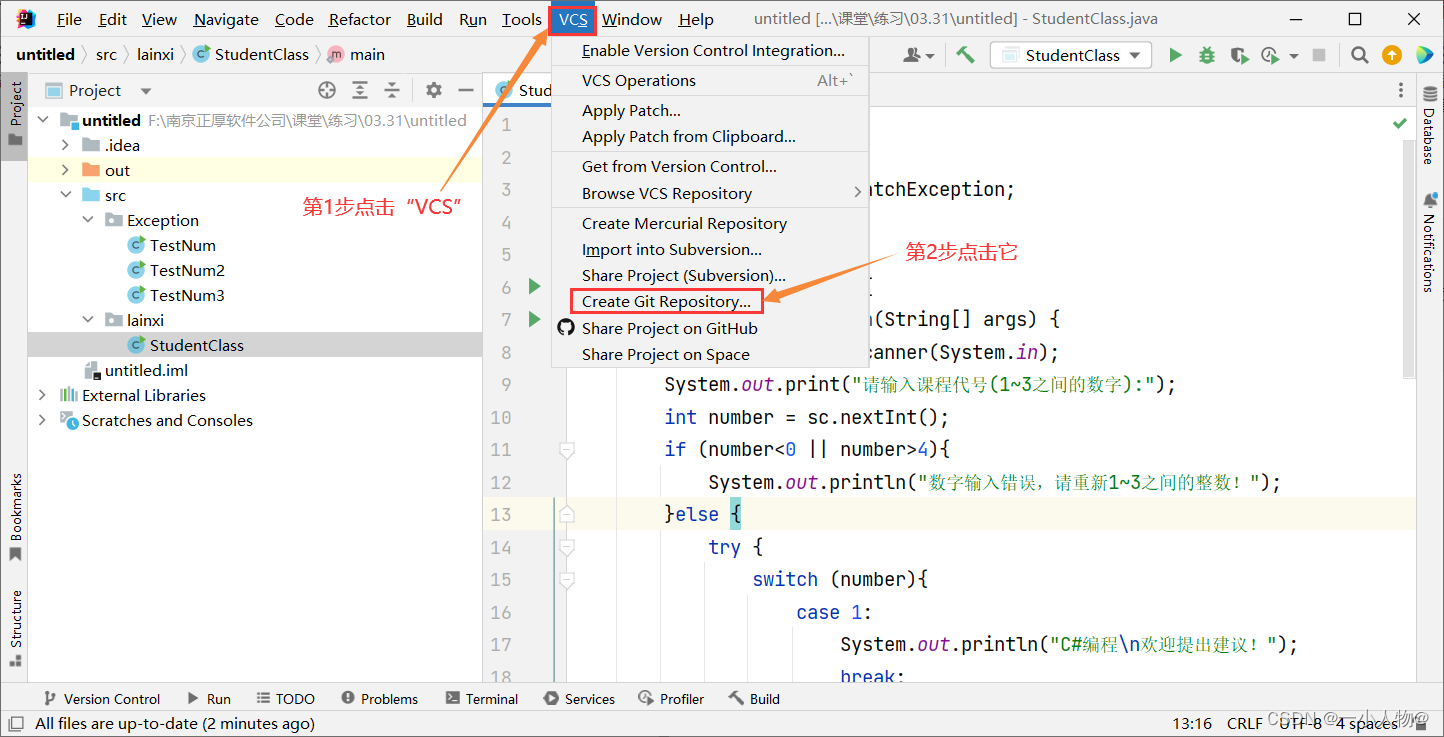Click fold marker on line 15

(x=567, y=580)
